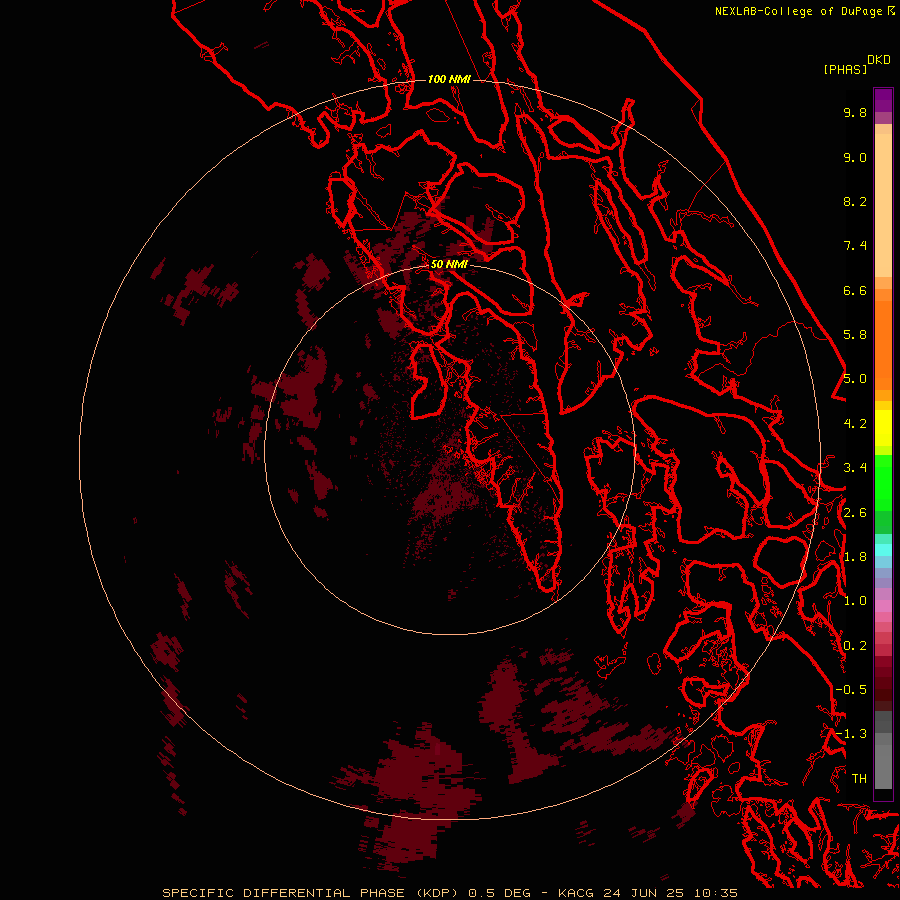Click the '-1.3' legend value
The width and height of the screenshot is (900, 900).
coord(851,734)
